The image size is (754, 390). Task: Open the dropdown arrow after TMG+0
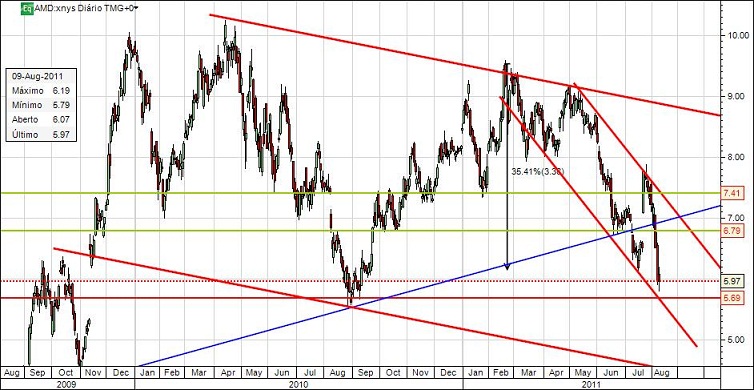137,8
